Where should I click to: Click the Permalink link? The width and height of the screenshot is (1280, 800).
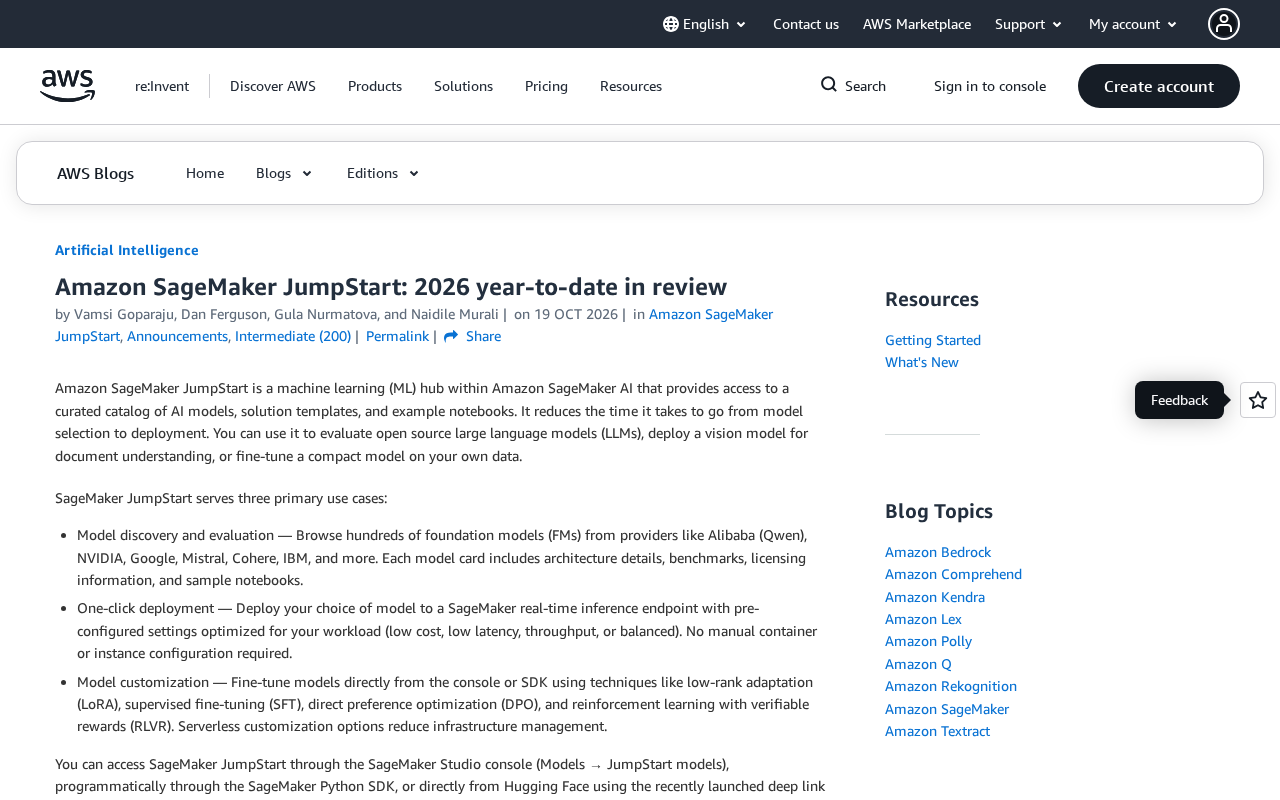tap(397, 336)
